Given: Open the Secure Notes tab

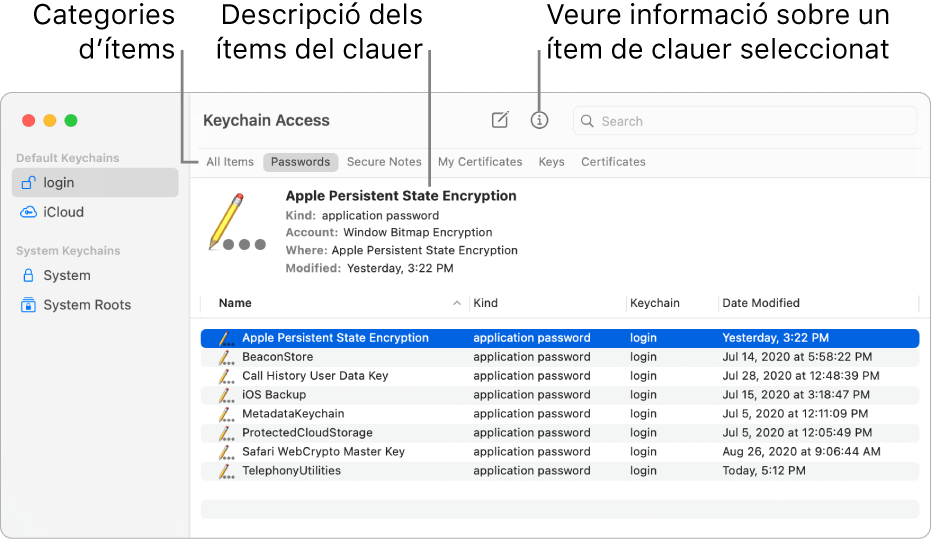Looking at the screenshot, I should point(384,162).
